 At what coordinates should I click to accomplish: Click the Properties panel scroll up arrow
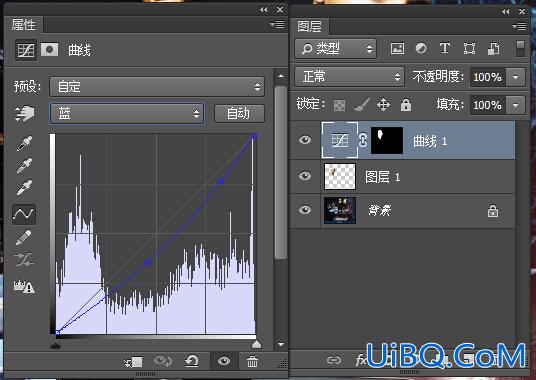[281, 76]
